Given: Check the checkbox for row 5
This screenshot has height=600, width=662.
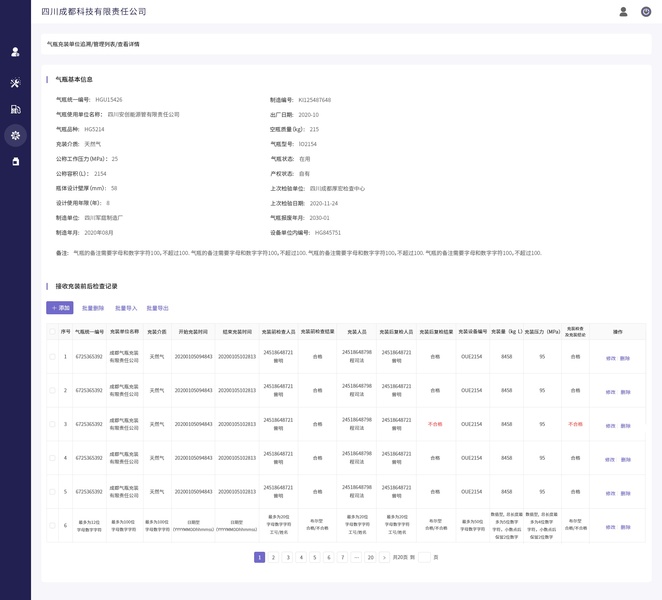Looking at the screenshot, I should pyautogui.click(x=52, y=492).
